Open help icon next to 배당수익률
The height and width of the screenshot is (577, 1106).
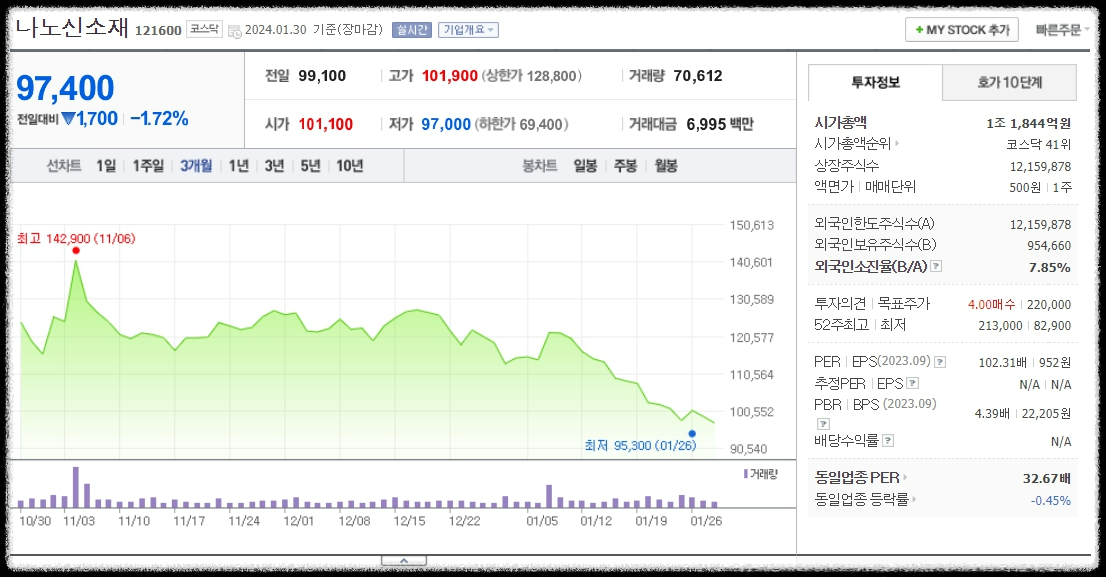click(888, 440)
